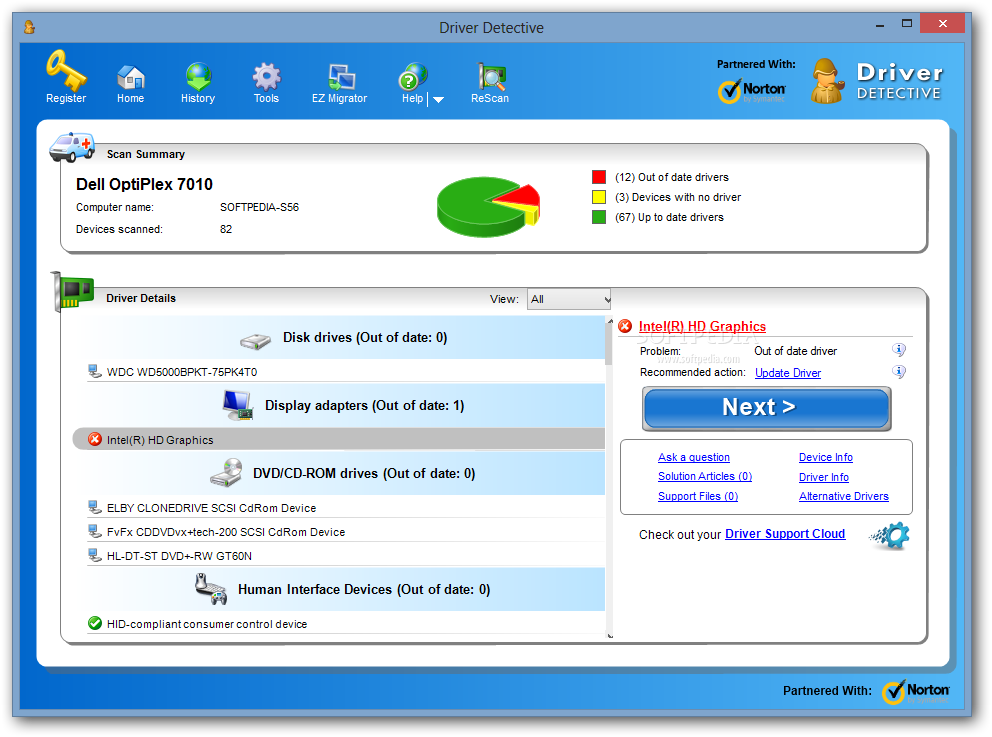Click the driver list scrollbar thumb

[x=609, y=346]
